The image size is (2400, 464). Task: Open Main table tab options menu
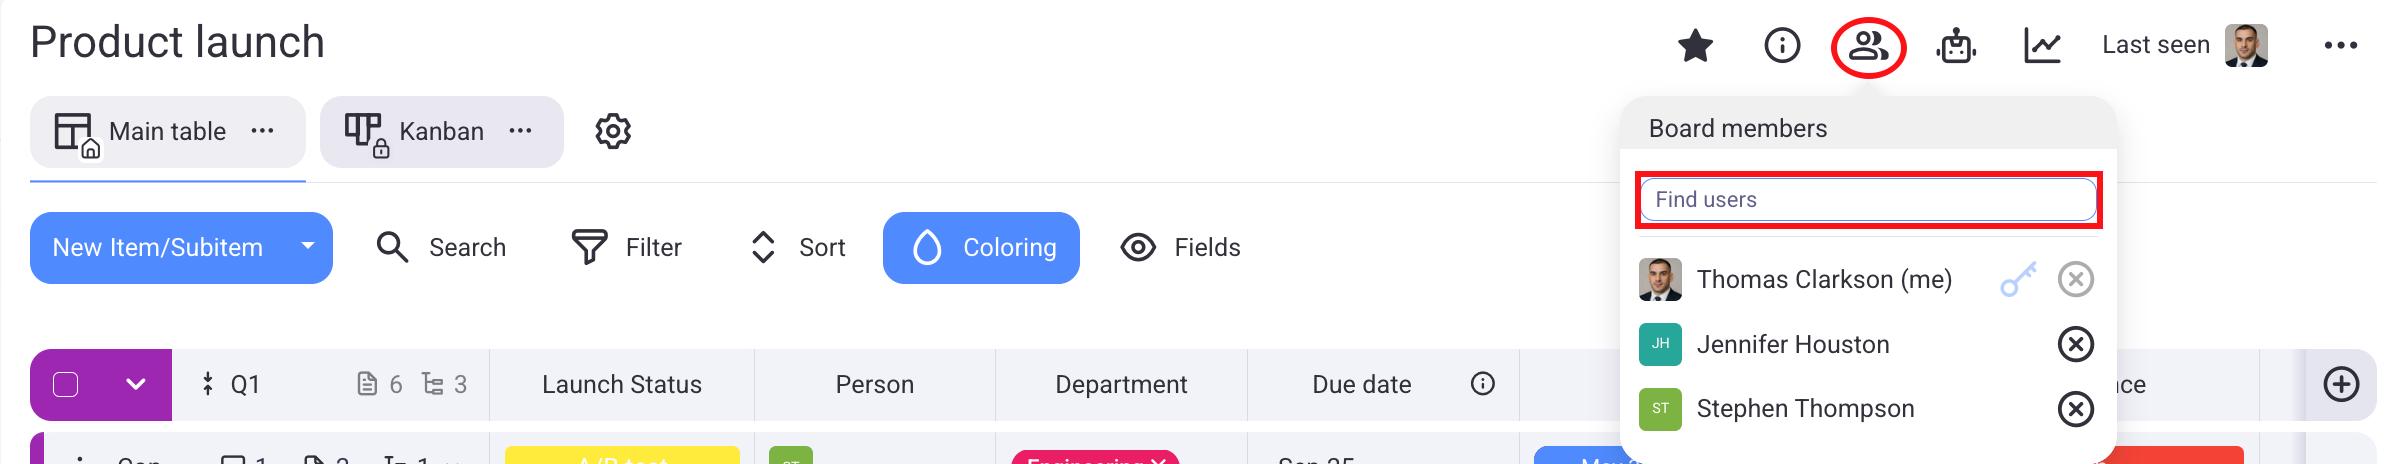tap(262, 132)
